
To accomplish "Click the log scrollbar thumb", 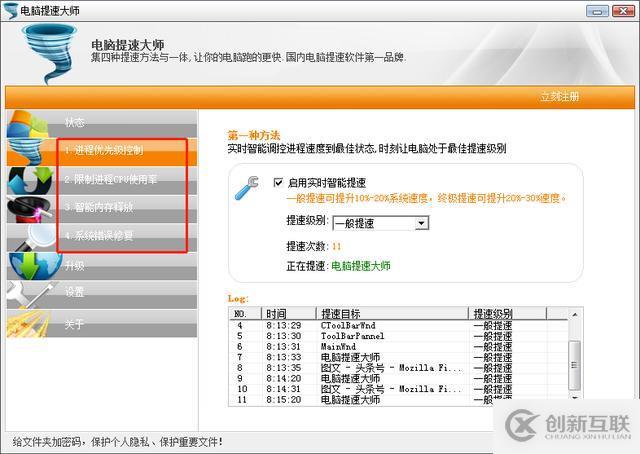I will tap(574, 365).
